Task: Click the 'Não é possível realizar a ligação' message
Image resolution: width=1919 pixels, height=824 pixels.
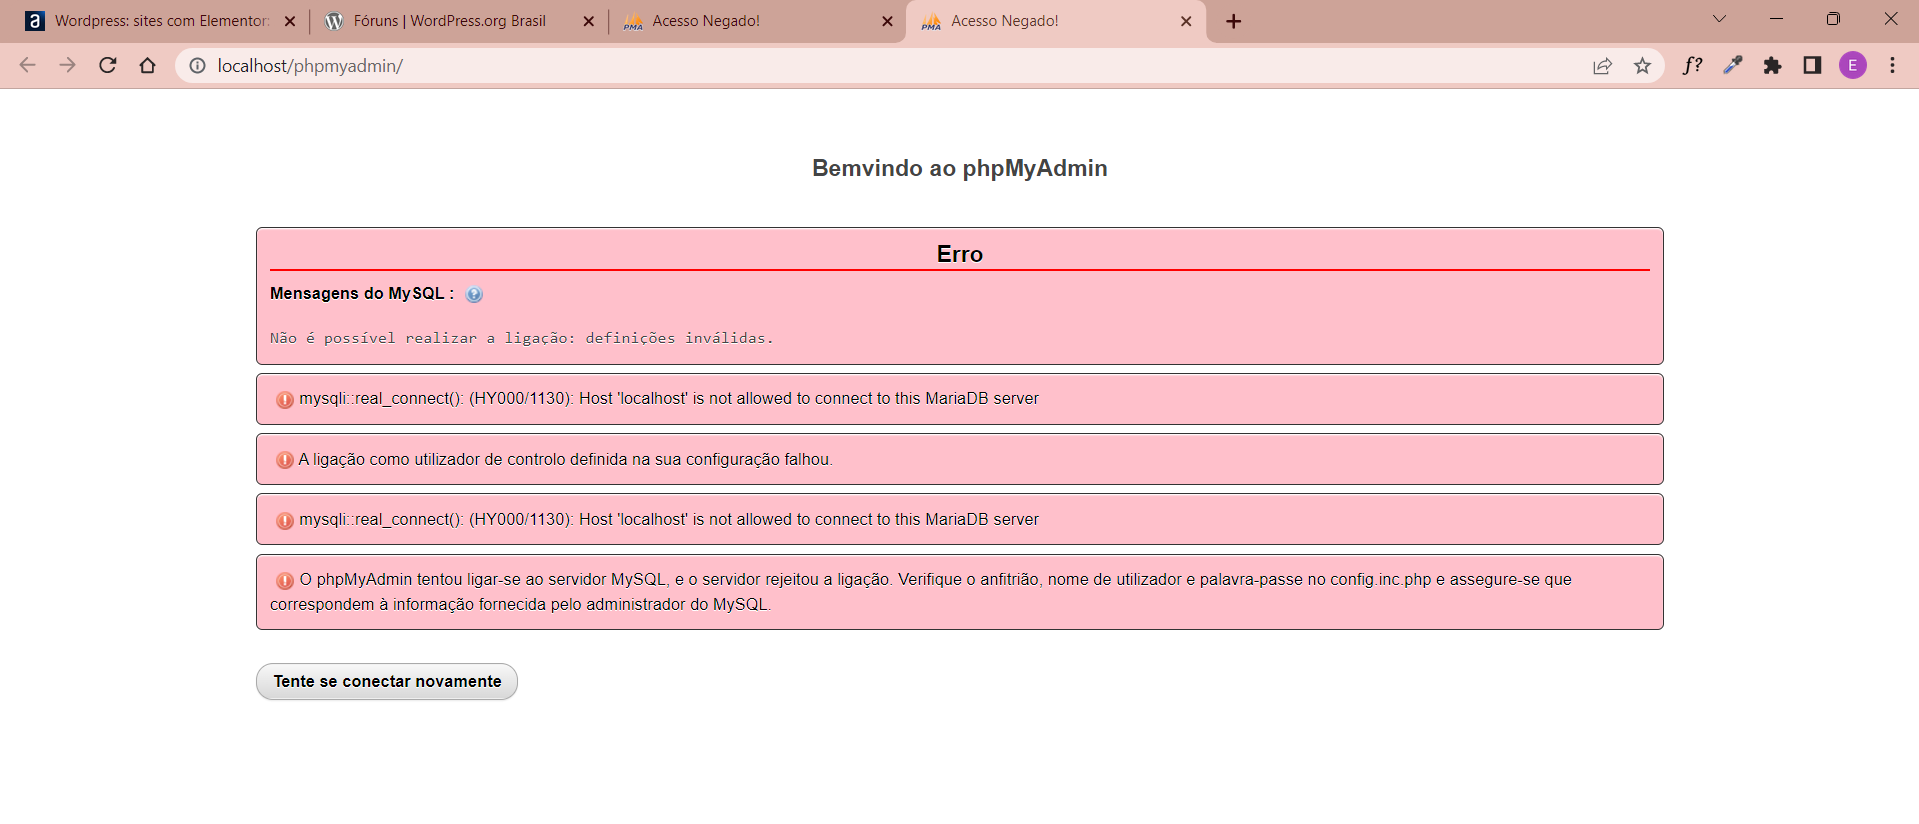Action: pyautogui.click(x=521, y=338)
